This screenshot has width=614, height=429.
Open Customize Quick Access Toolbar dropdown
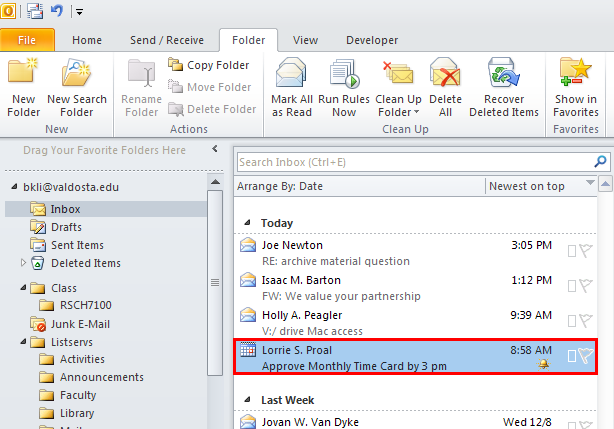coord(79,12)
